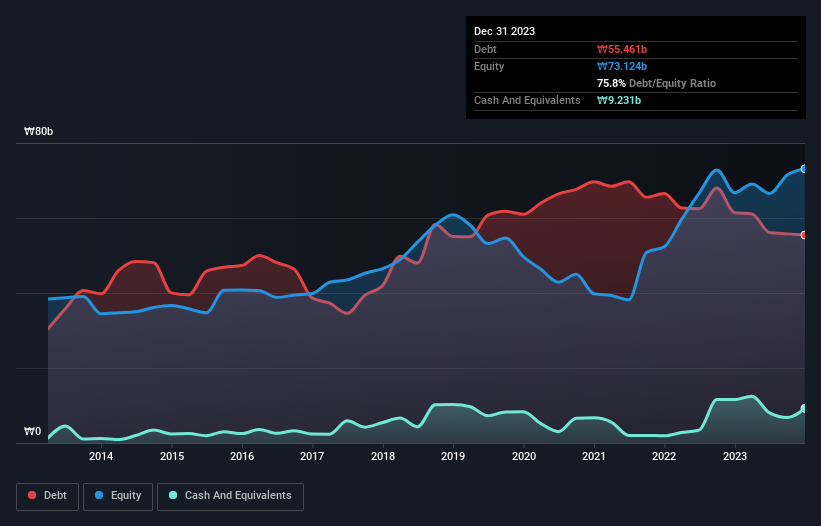Click the ₩55.461b debt value

click(622, 49)
